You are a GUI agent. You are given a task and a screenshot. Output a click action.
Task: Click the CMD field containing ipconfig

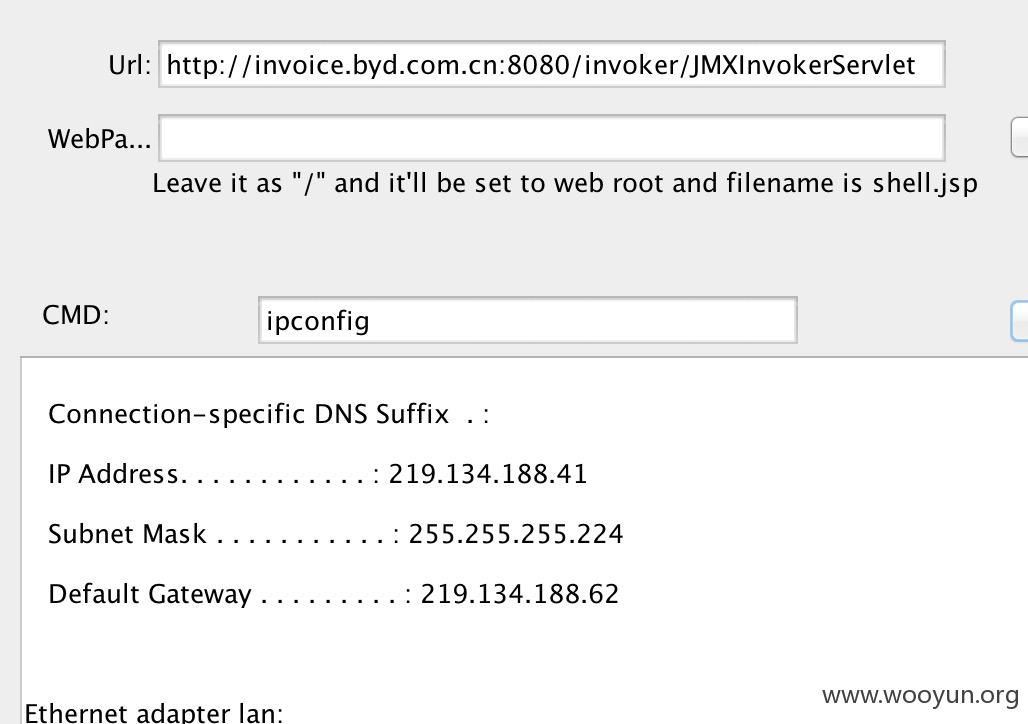pos(528,320)
